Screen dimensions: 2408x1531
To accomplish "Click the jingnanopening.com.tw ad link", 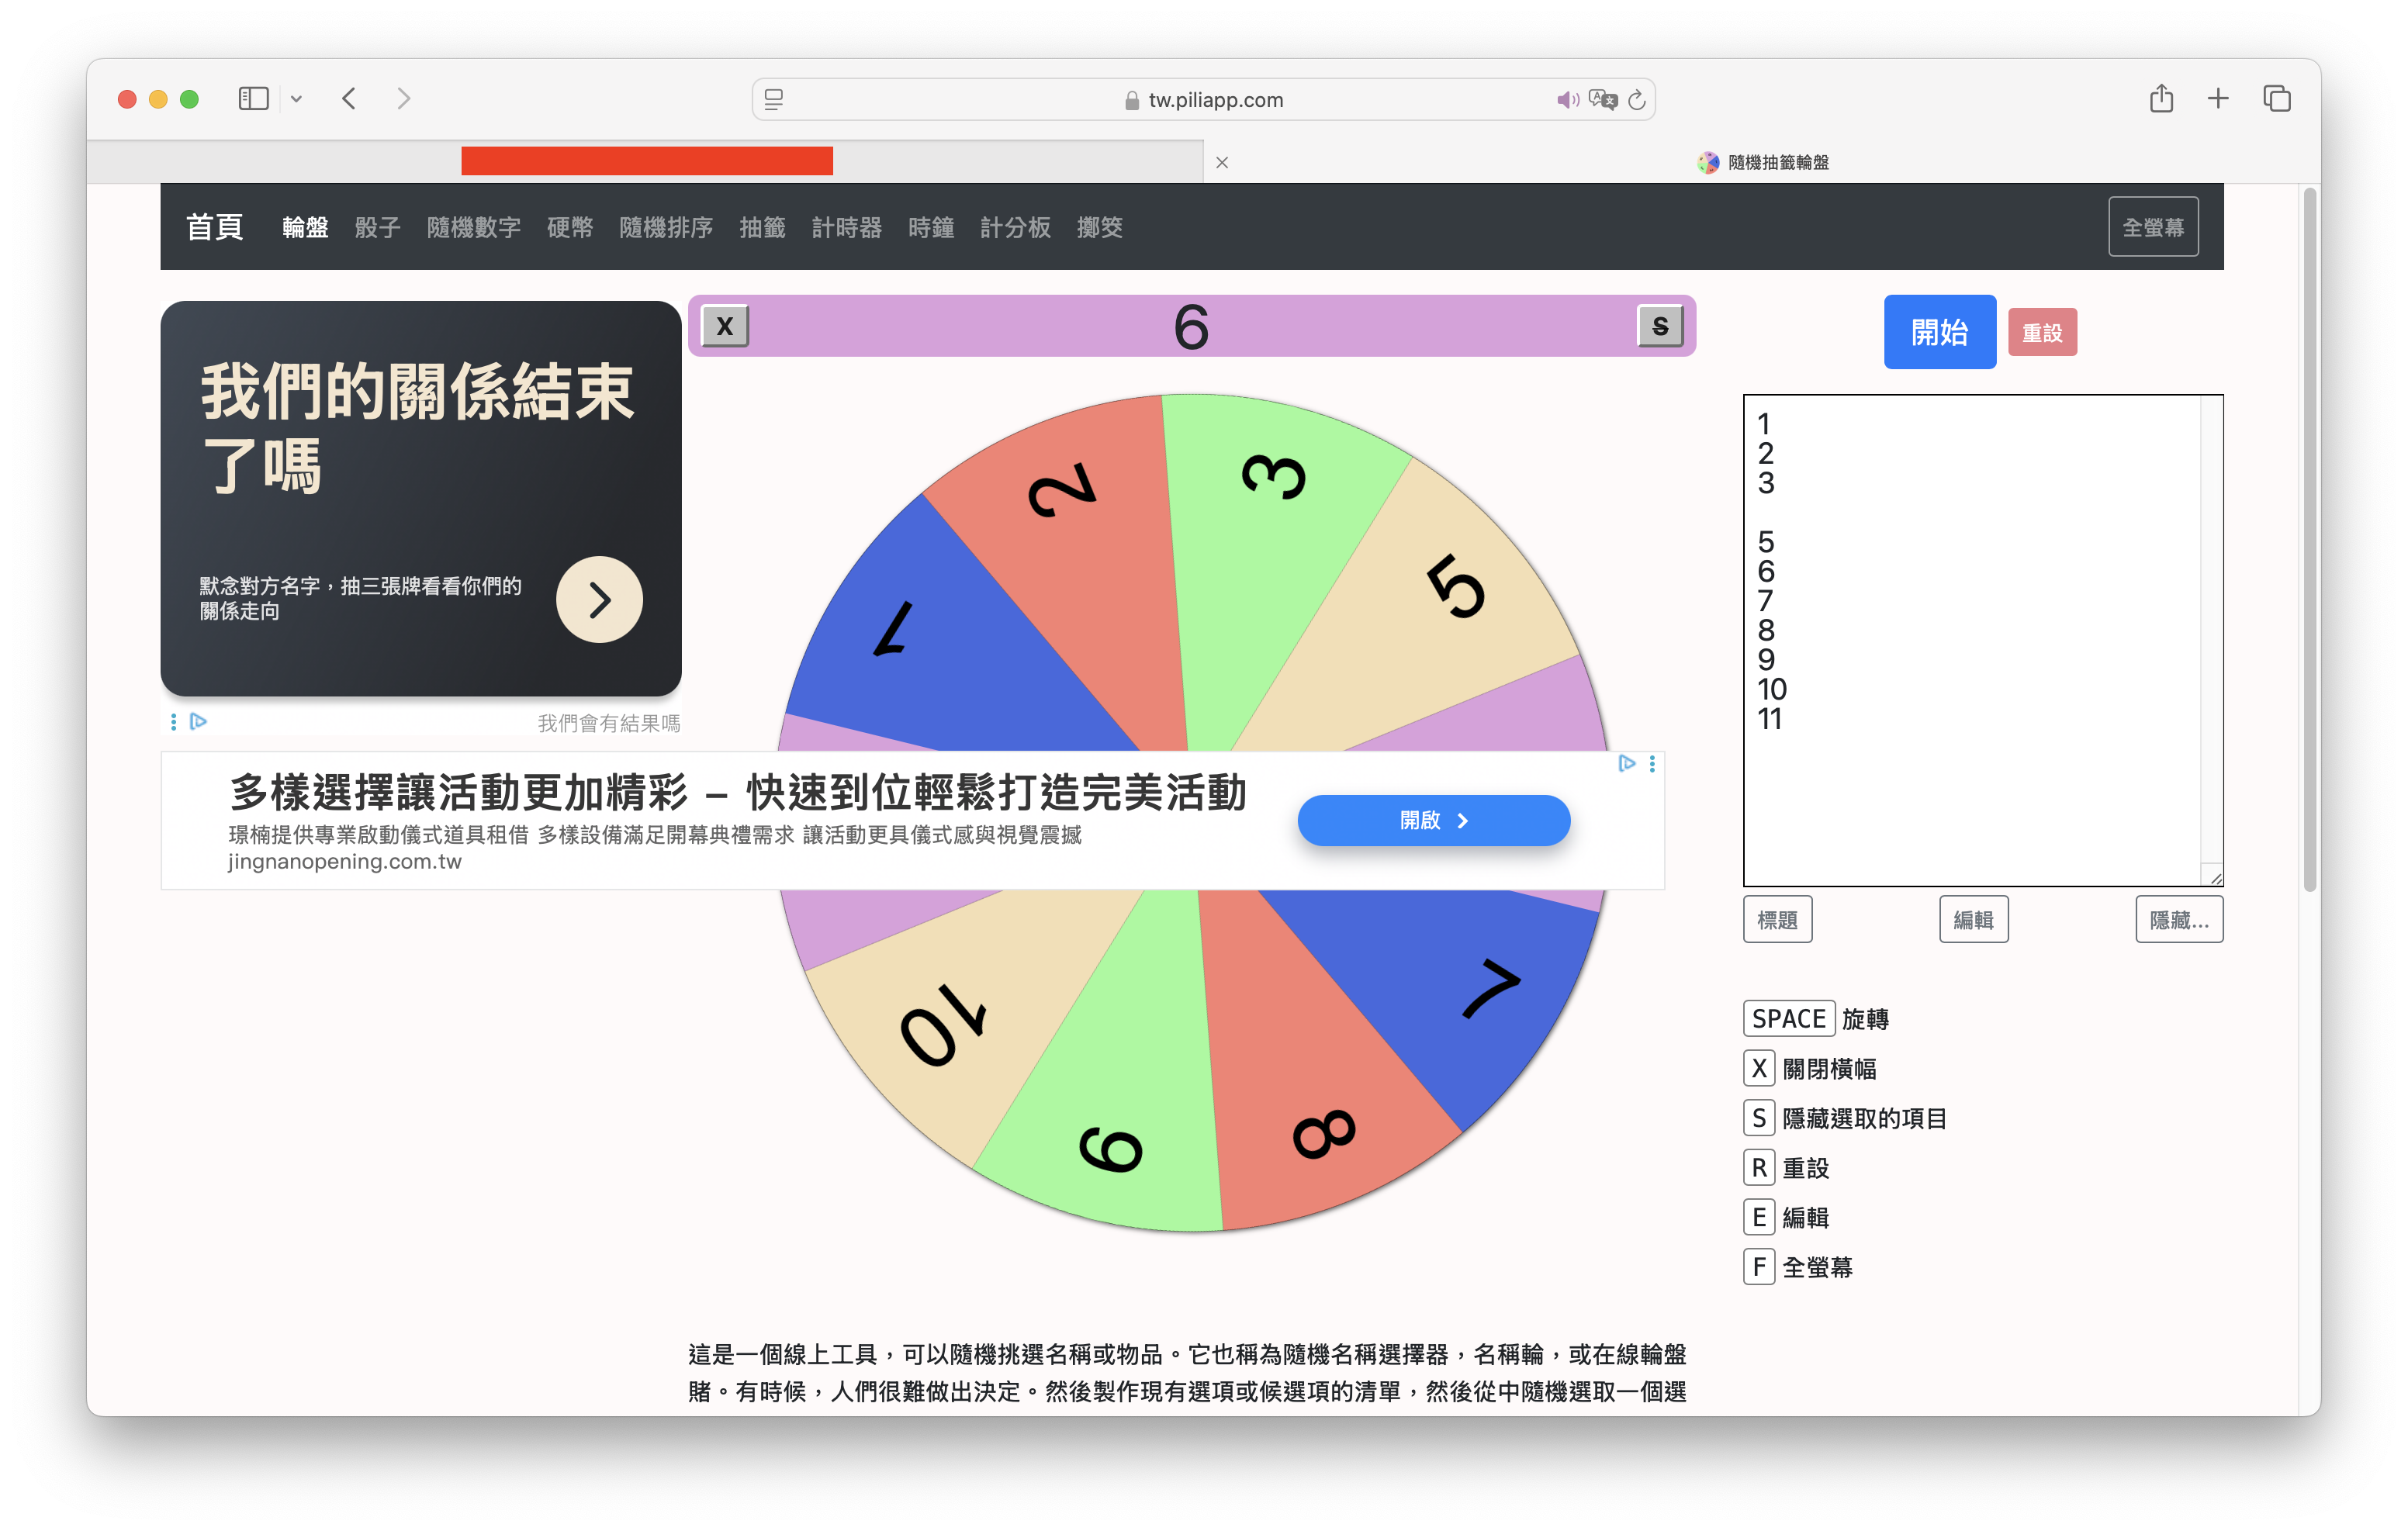I will pos(344,861).
